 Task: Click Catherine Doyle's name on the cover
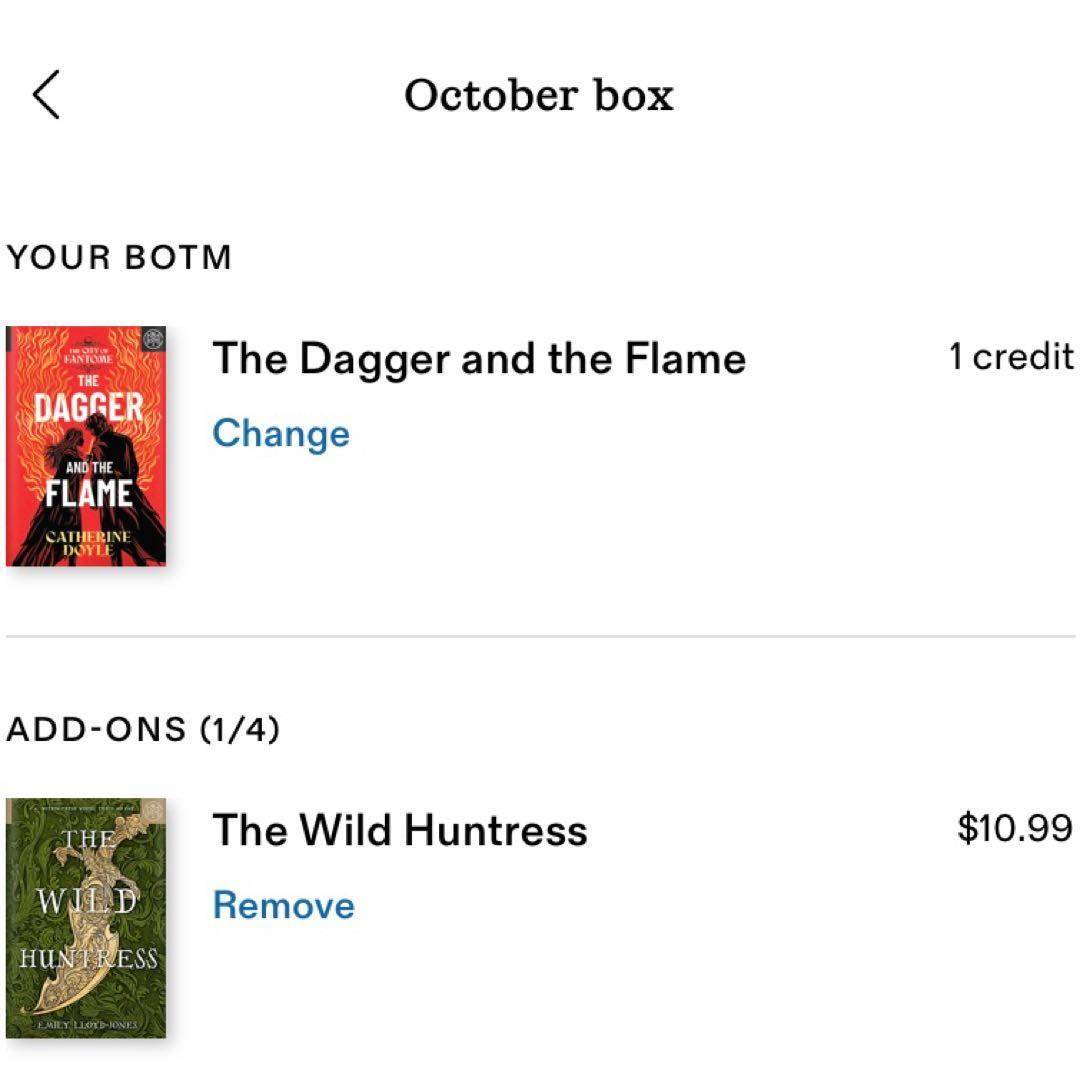pos(86,543)
